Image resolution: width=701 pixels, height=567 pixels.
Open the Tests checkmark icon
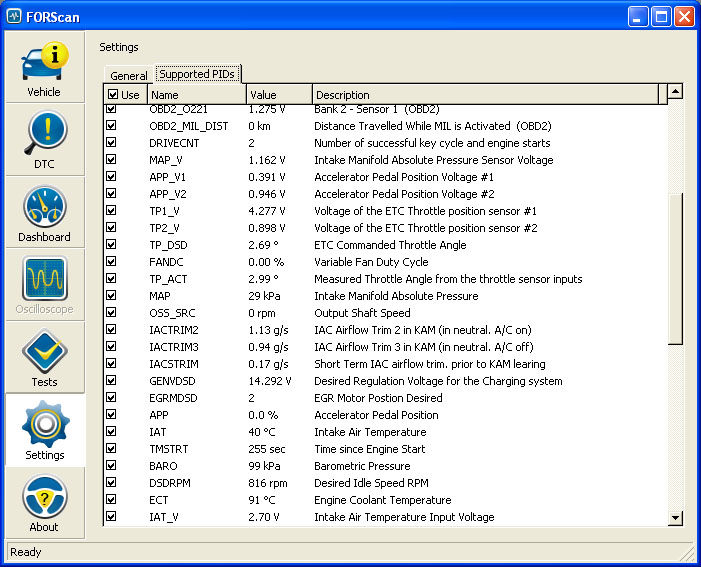tap(44, 350)
